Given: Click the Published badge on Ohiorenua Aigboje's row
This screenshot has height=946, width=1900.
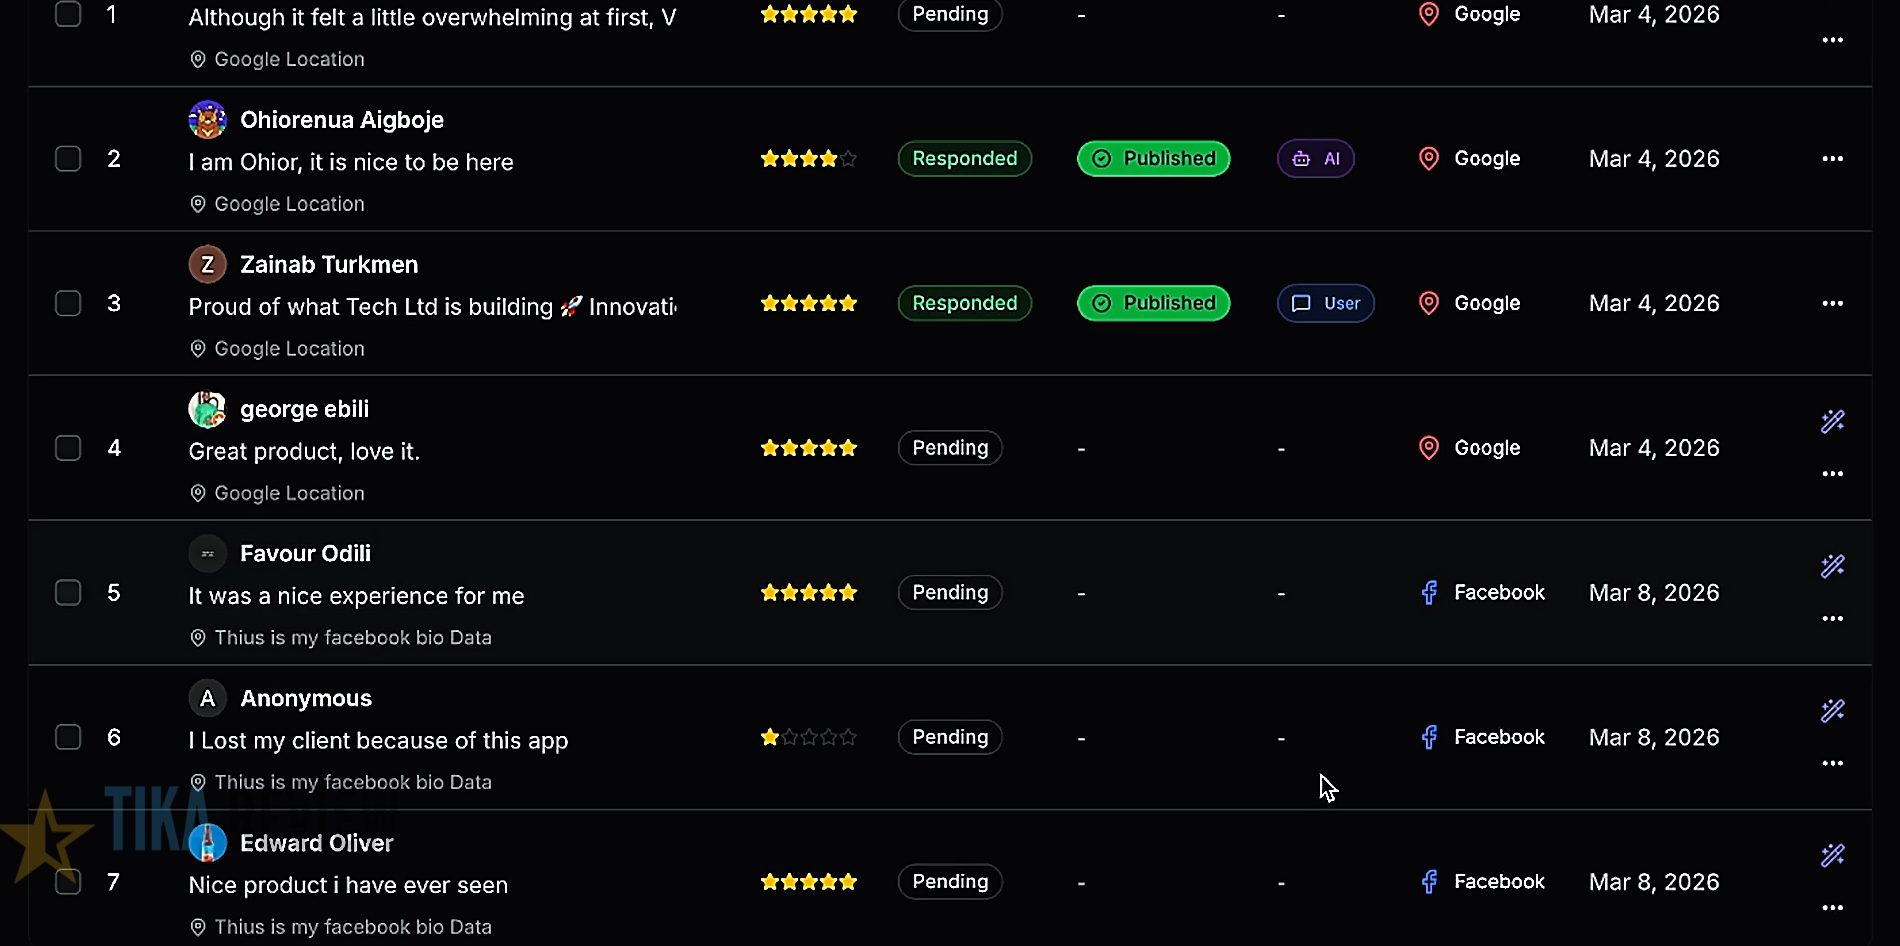Looking at the screenshot, I should pyautogui.click(x=1153, y=159).
